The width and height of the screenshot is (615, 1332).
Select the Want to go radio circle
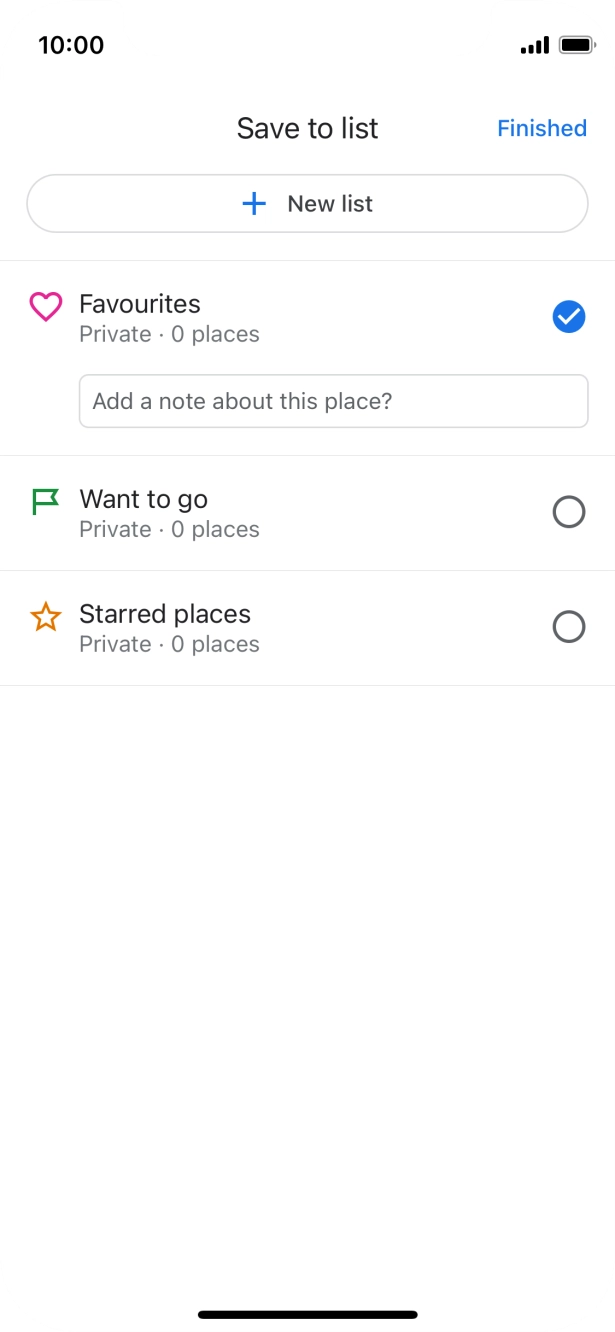pyautogui.click(x=568, y=512)
